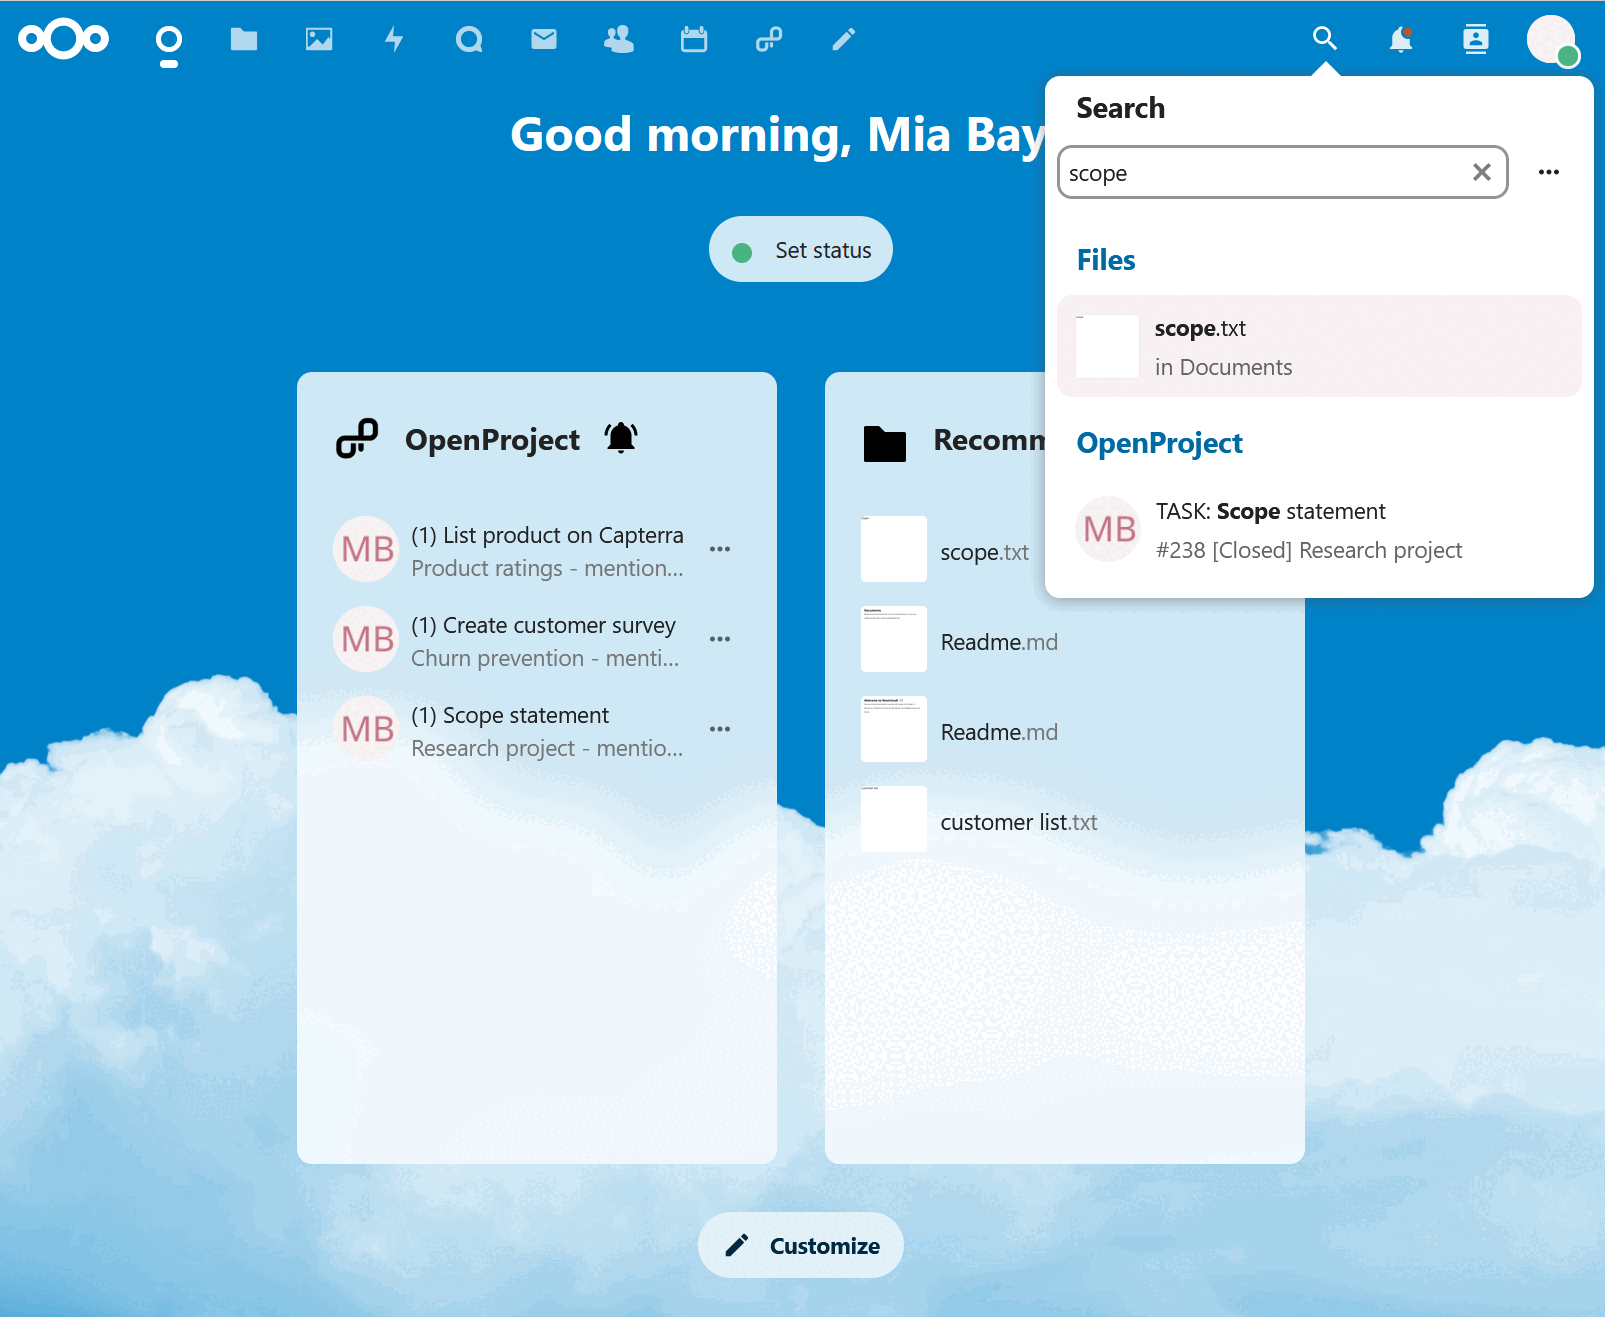Open customer list.txt from Recommendations

(1018, 821)
